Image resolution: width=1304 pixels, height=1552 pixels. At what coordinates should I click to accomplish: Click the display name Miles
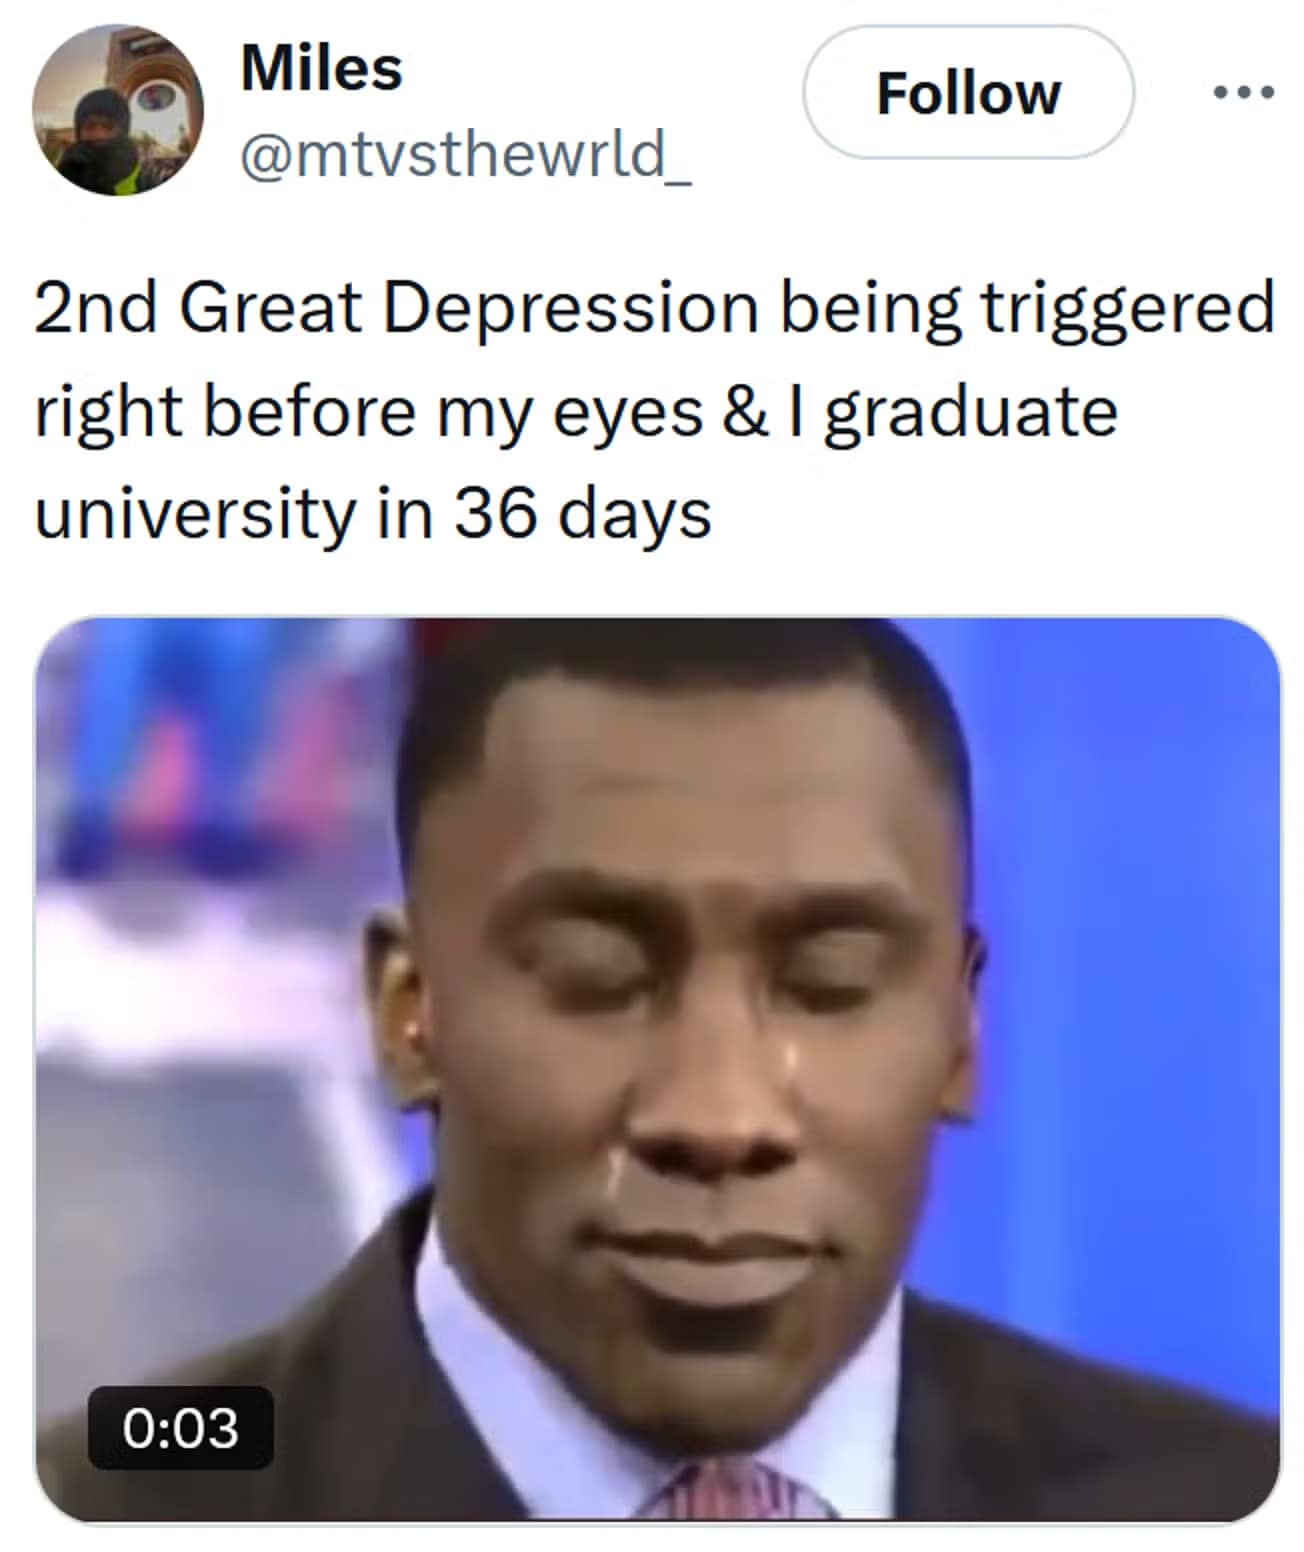click(321, 69)
